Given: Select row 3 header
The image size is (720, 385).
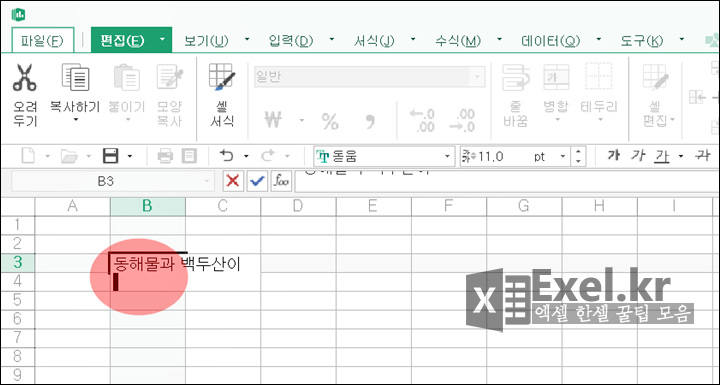Looking at the screenshot, I should pyautogui.click(x=17, y=262).
